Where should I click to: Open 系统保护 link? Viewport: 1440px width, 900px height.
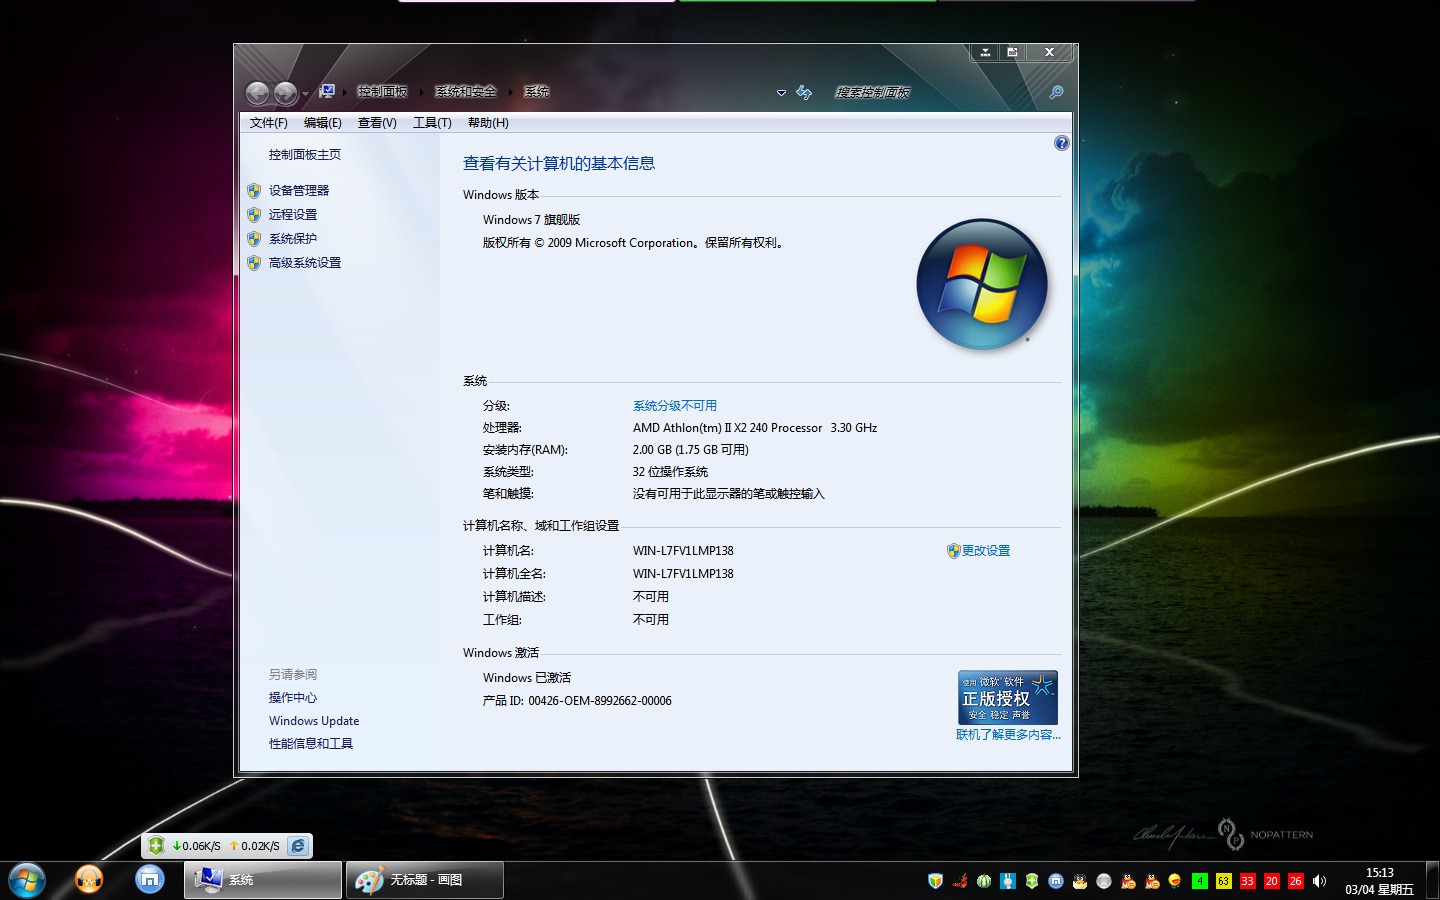click(293, 239)
